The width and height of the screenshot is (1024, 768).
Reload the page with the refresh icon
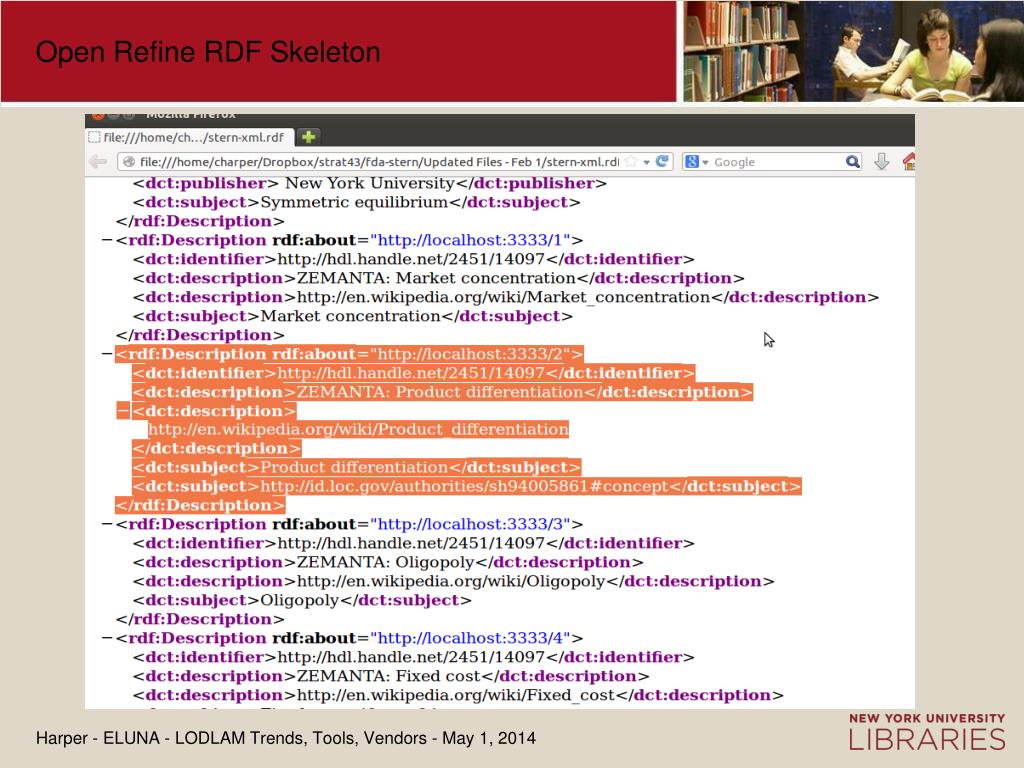point(662,161)
